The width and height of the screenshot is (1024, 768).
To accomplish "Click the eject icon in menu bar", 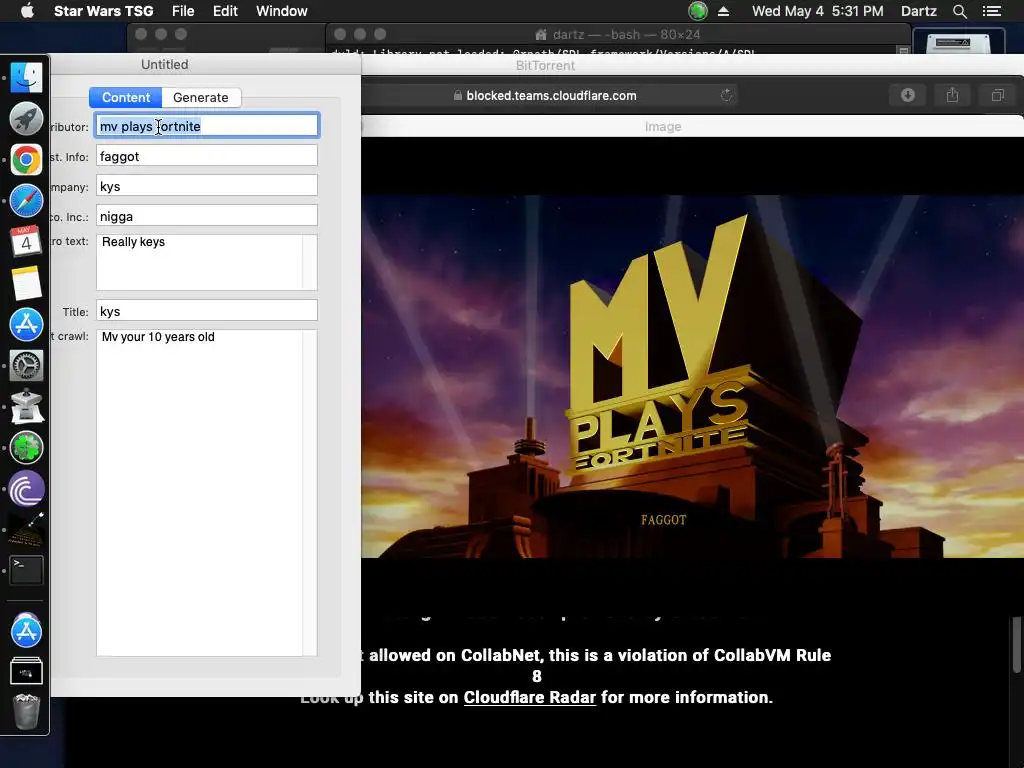I will pyautogui.click(x=724, y=11).
